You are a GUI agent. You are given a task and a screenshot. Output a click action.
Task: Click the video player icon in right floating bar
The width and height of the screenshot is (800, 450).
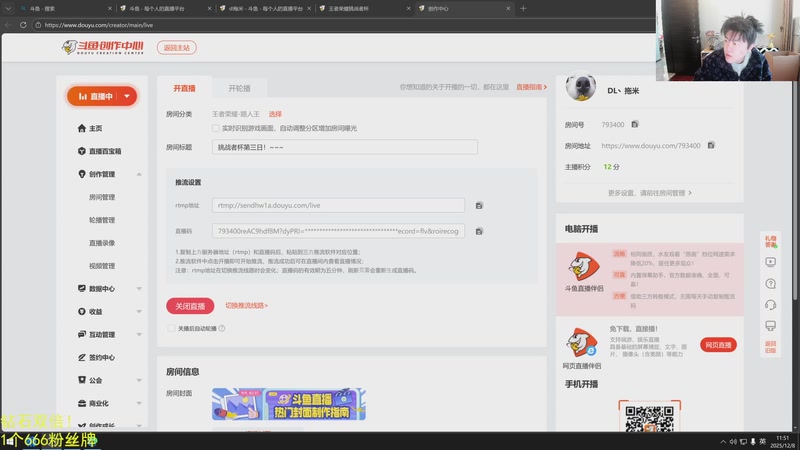pyautogui.click(x=770, y=262)
